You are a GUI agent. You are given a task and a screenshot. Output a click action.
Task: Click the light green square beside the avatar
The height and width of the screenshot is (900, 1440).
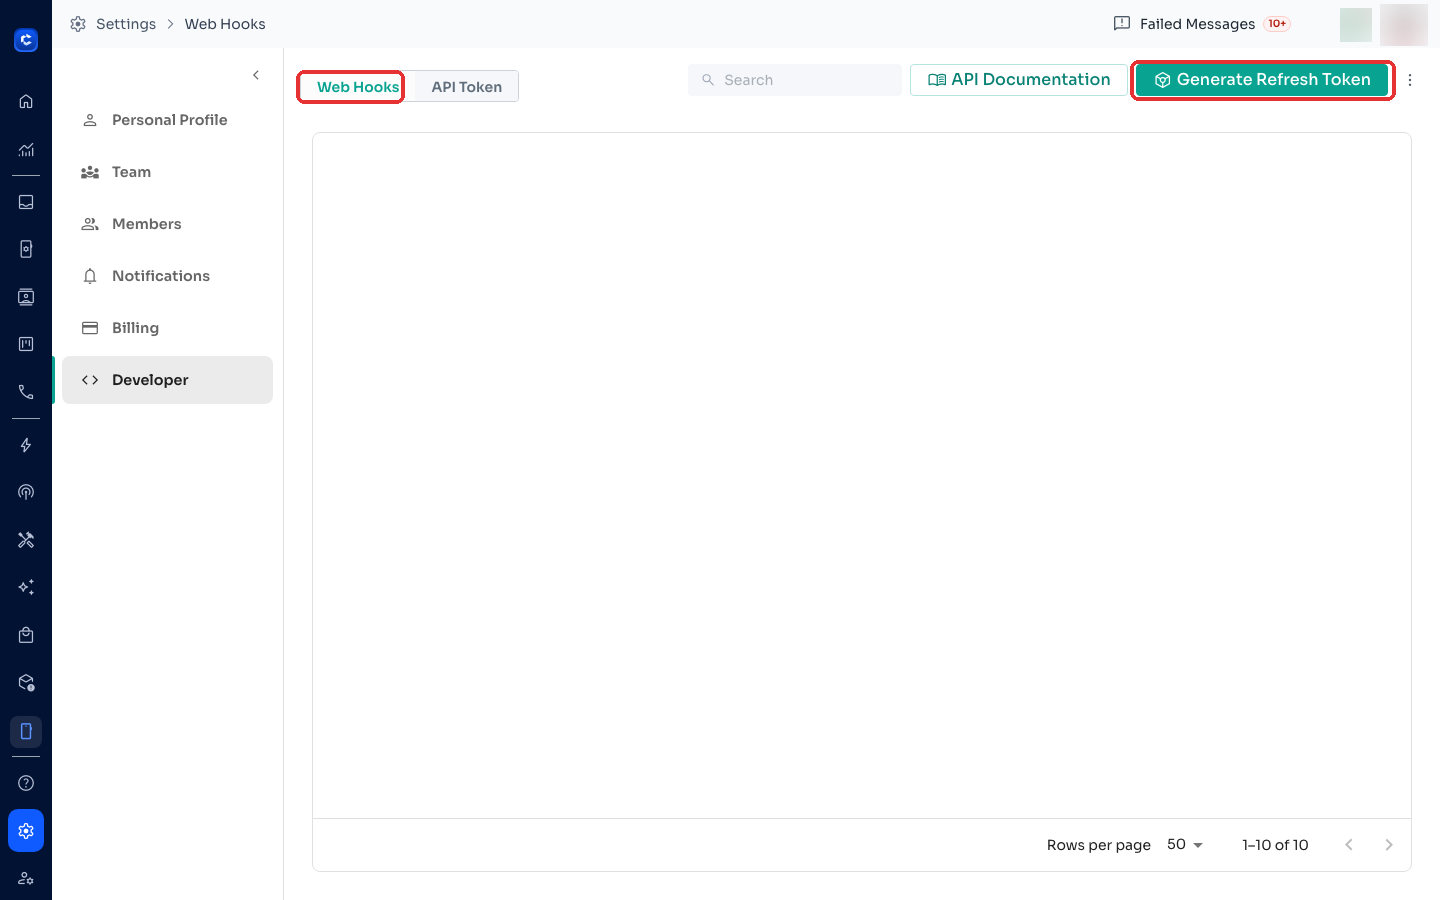1356,25
